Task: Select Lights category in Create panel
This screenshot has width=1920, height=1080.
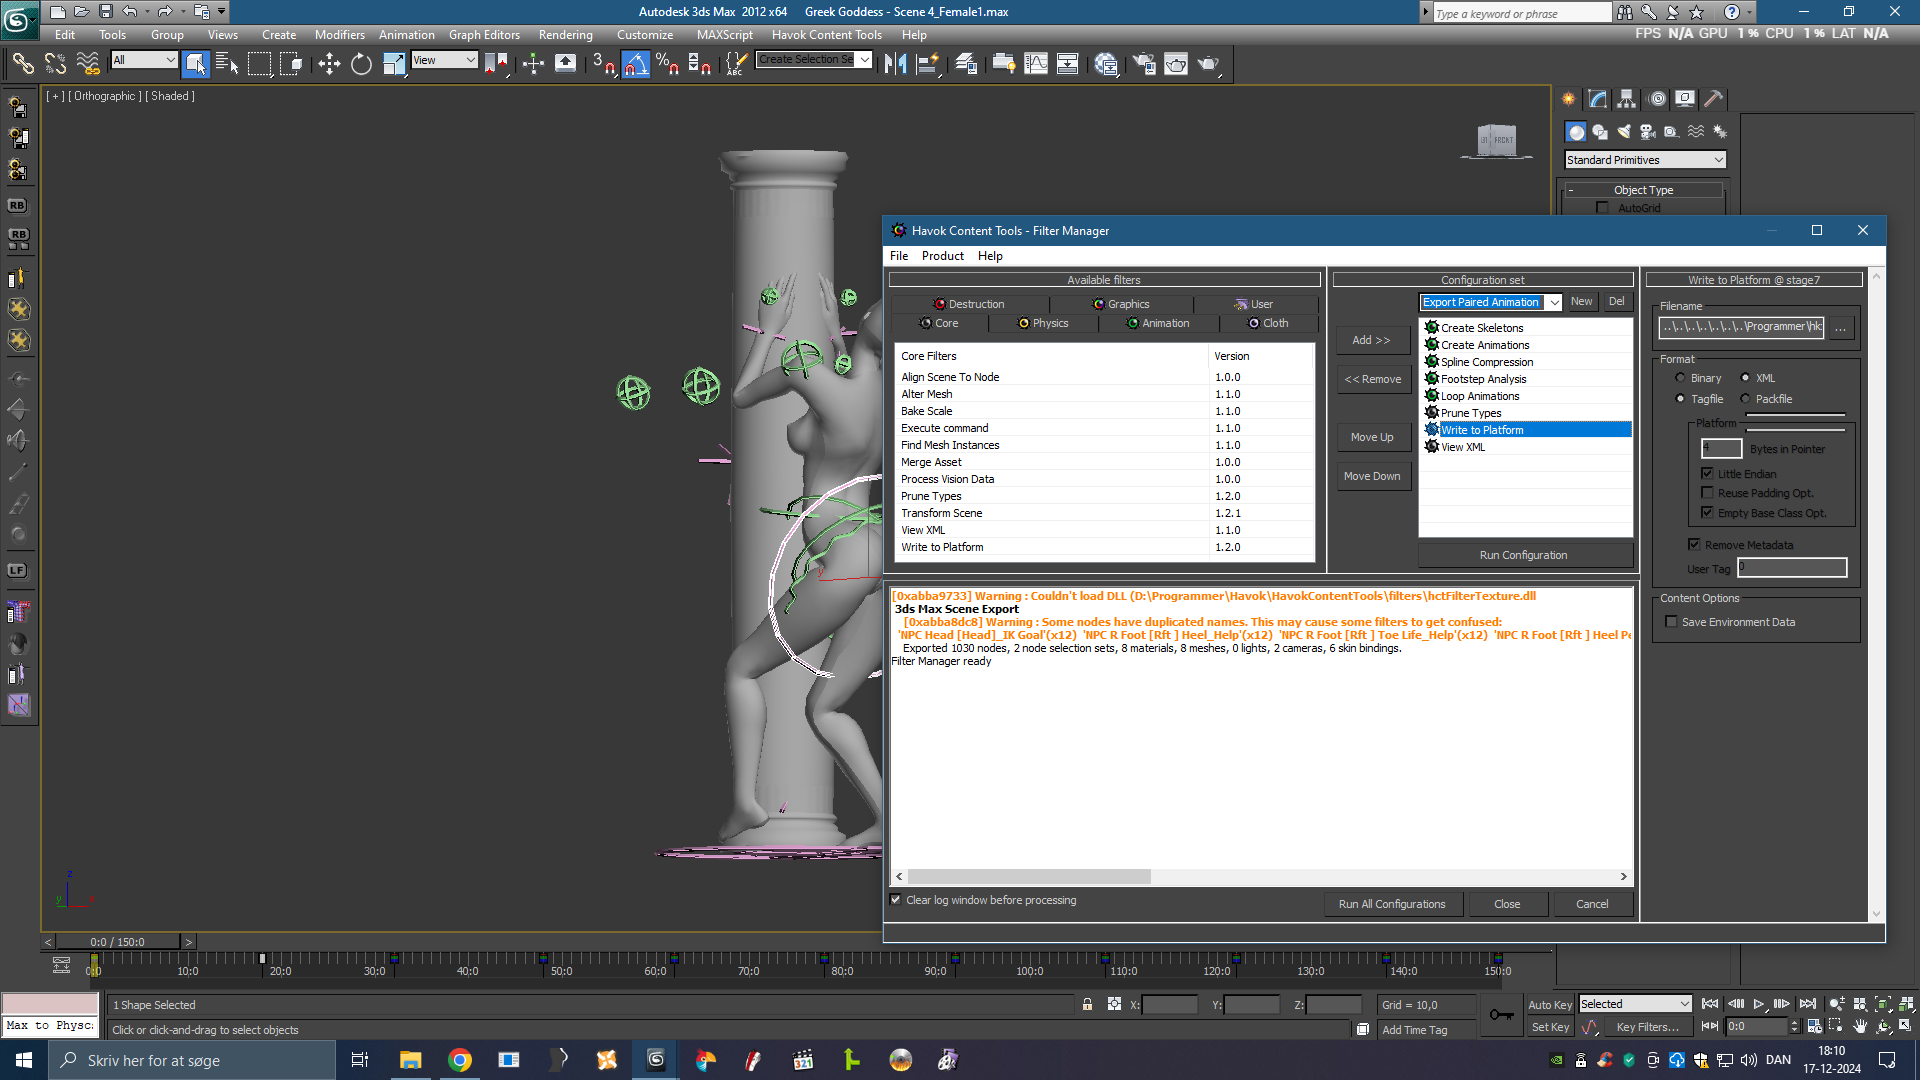Action: coord(1624,132)
